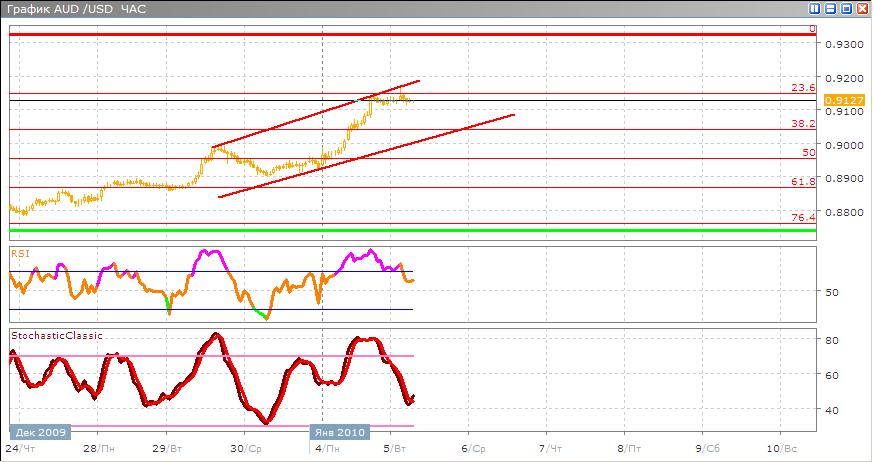Click the chart title 'График AUD /USD ЧАС'
The image size is (873, 462).
click(x=61, y=9)
